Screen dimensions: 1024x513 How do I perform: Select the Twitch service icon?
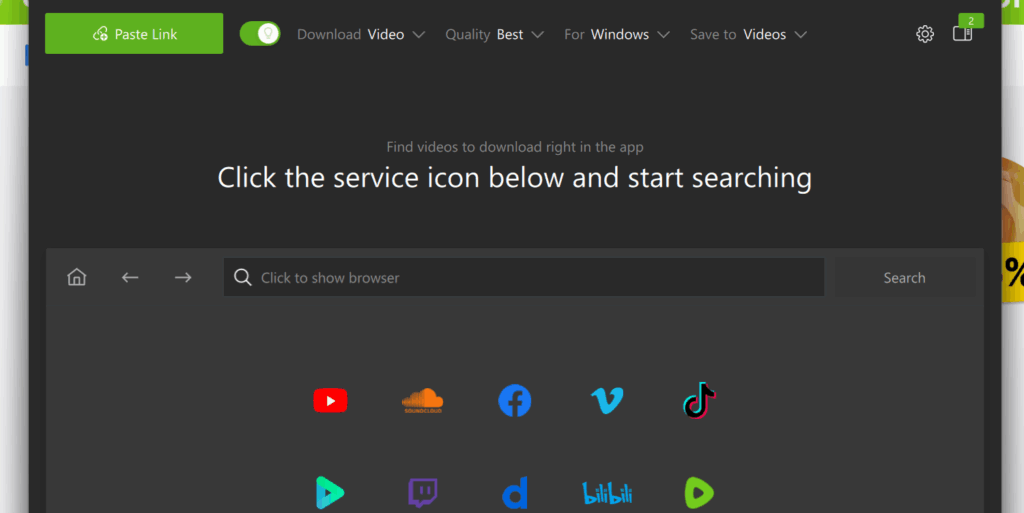pyautogui.click(x=423, y=493)
